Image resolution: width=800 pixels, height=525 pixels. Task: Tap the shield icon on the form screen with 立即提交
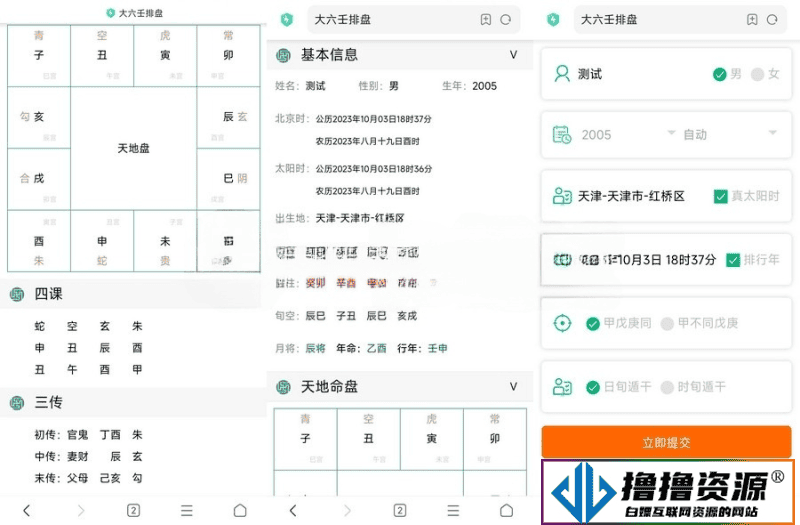(x=553, y=19)
